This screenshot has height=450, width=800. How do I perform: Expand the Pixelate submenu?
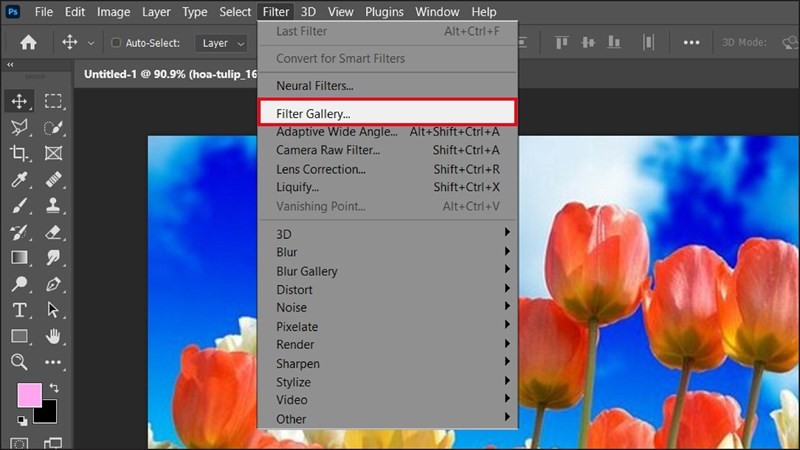(388, 327)
